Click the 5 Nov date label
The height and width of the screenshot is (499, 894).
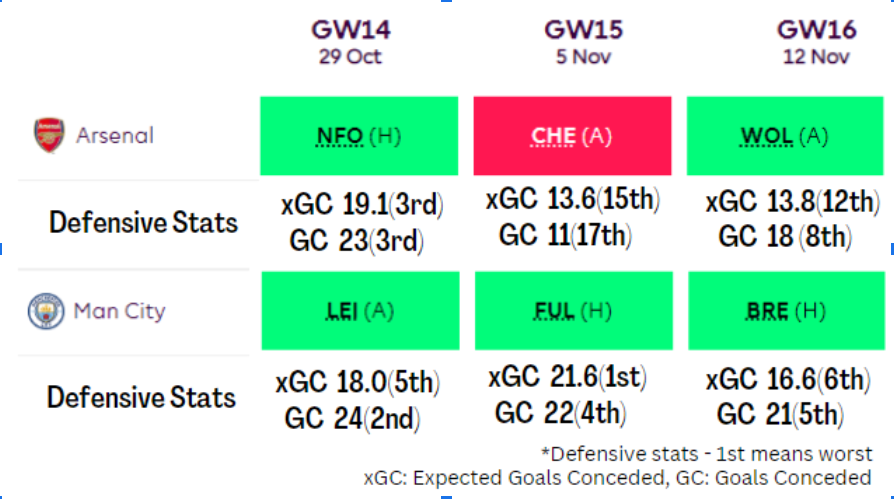(x=583, y=57)
